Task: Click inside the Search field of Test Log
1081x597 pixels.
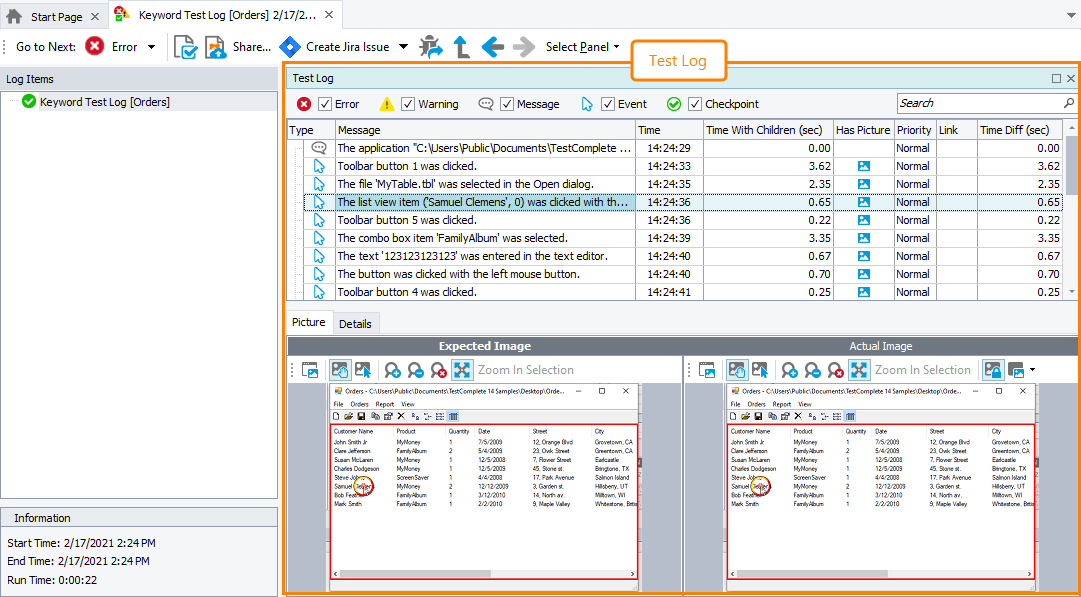Action: [x=980, y=103]
